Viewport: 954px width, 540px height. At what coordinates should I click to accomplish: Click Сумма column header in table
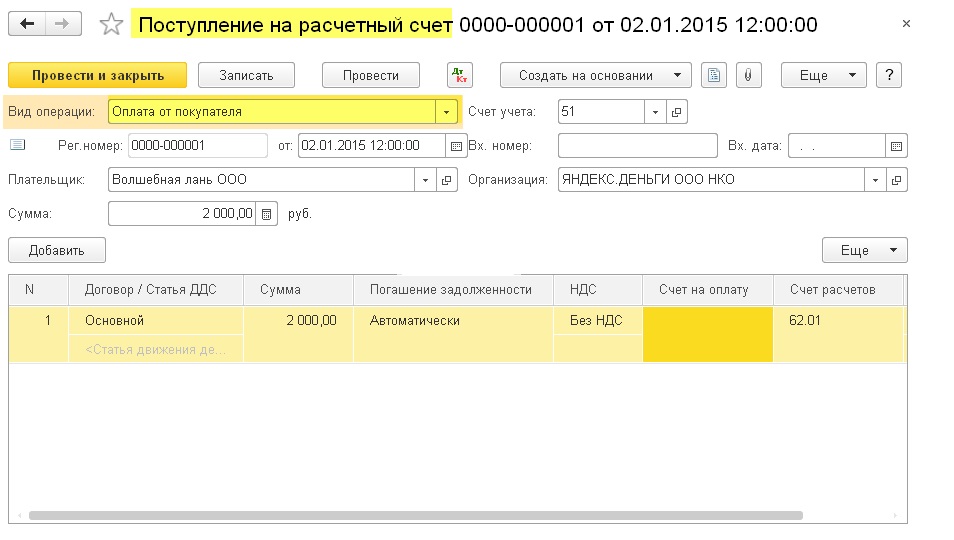(298, 290)
